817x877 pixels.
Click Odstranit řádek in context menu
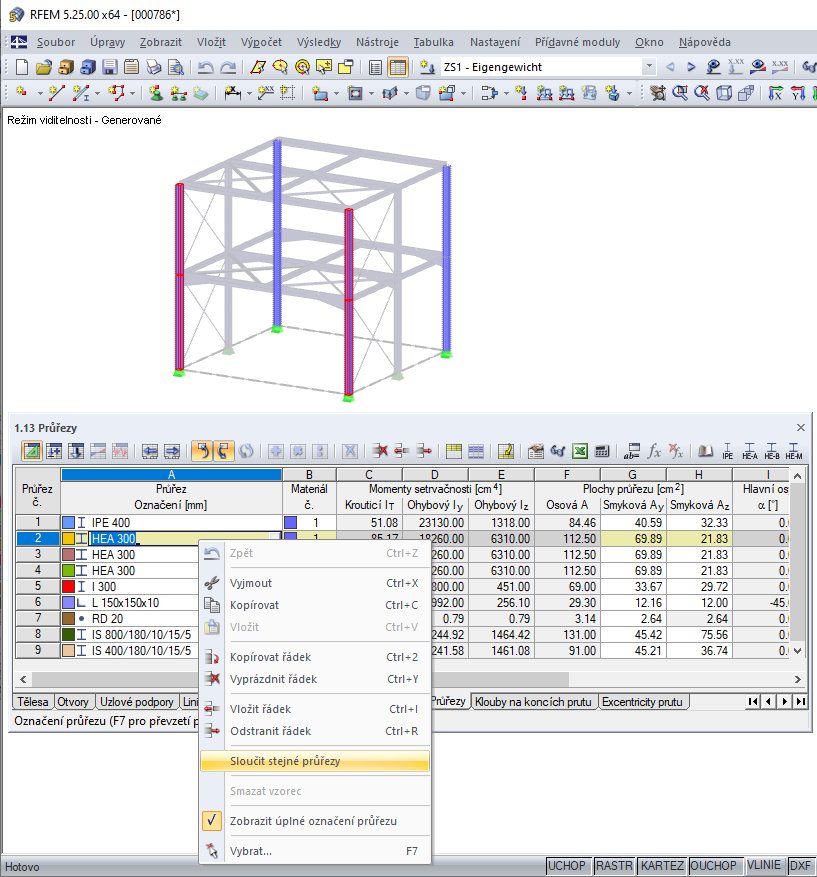pyautogui.click(x=315, y=731)
